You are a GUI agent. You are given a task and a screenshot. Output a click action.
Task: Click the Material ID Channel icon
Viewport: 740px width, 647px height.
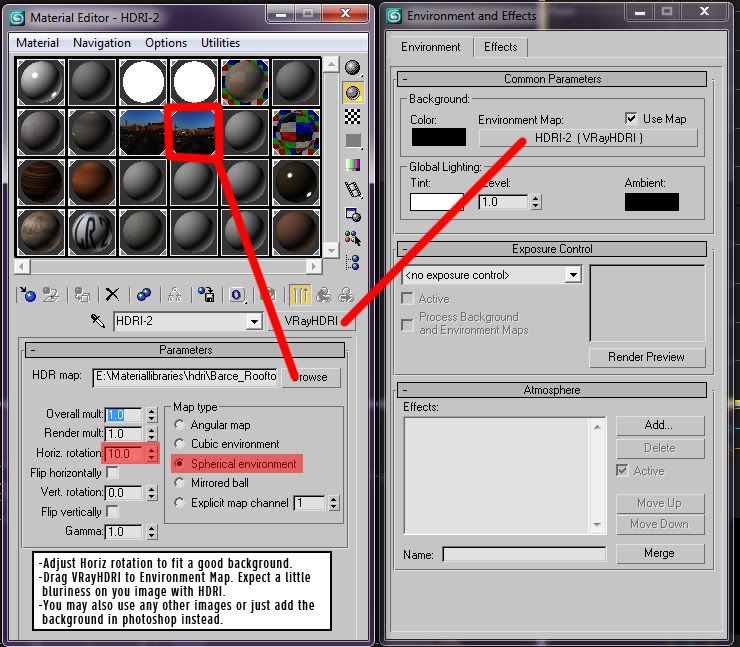pos(237,295)
